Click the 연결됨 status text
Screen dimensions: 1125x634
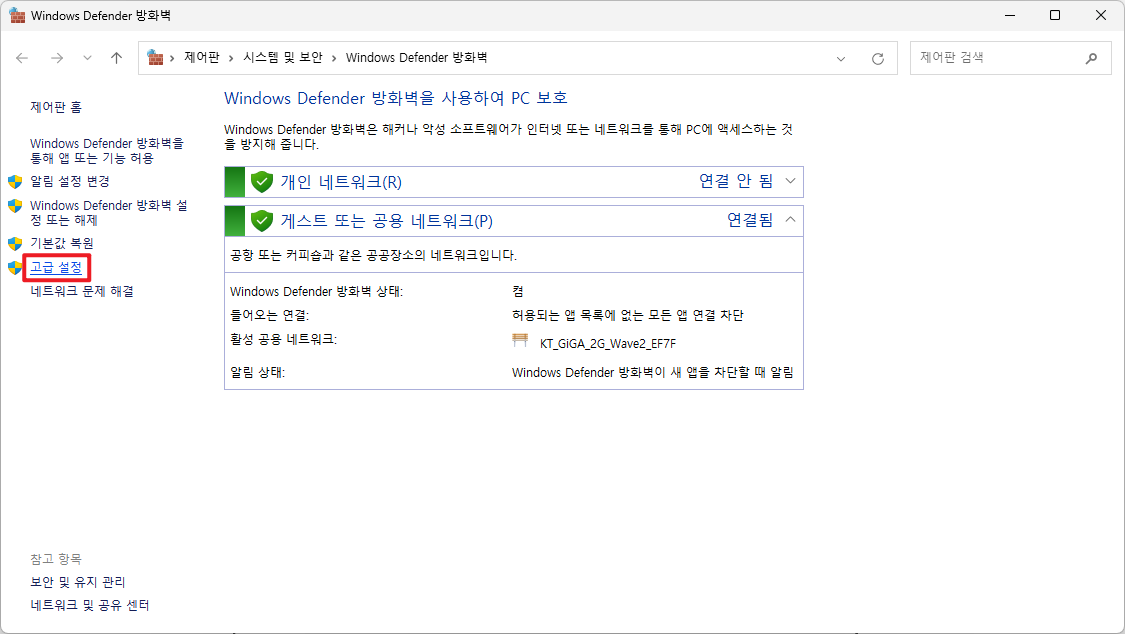pos(750,219)
